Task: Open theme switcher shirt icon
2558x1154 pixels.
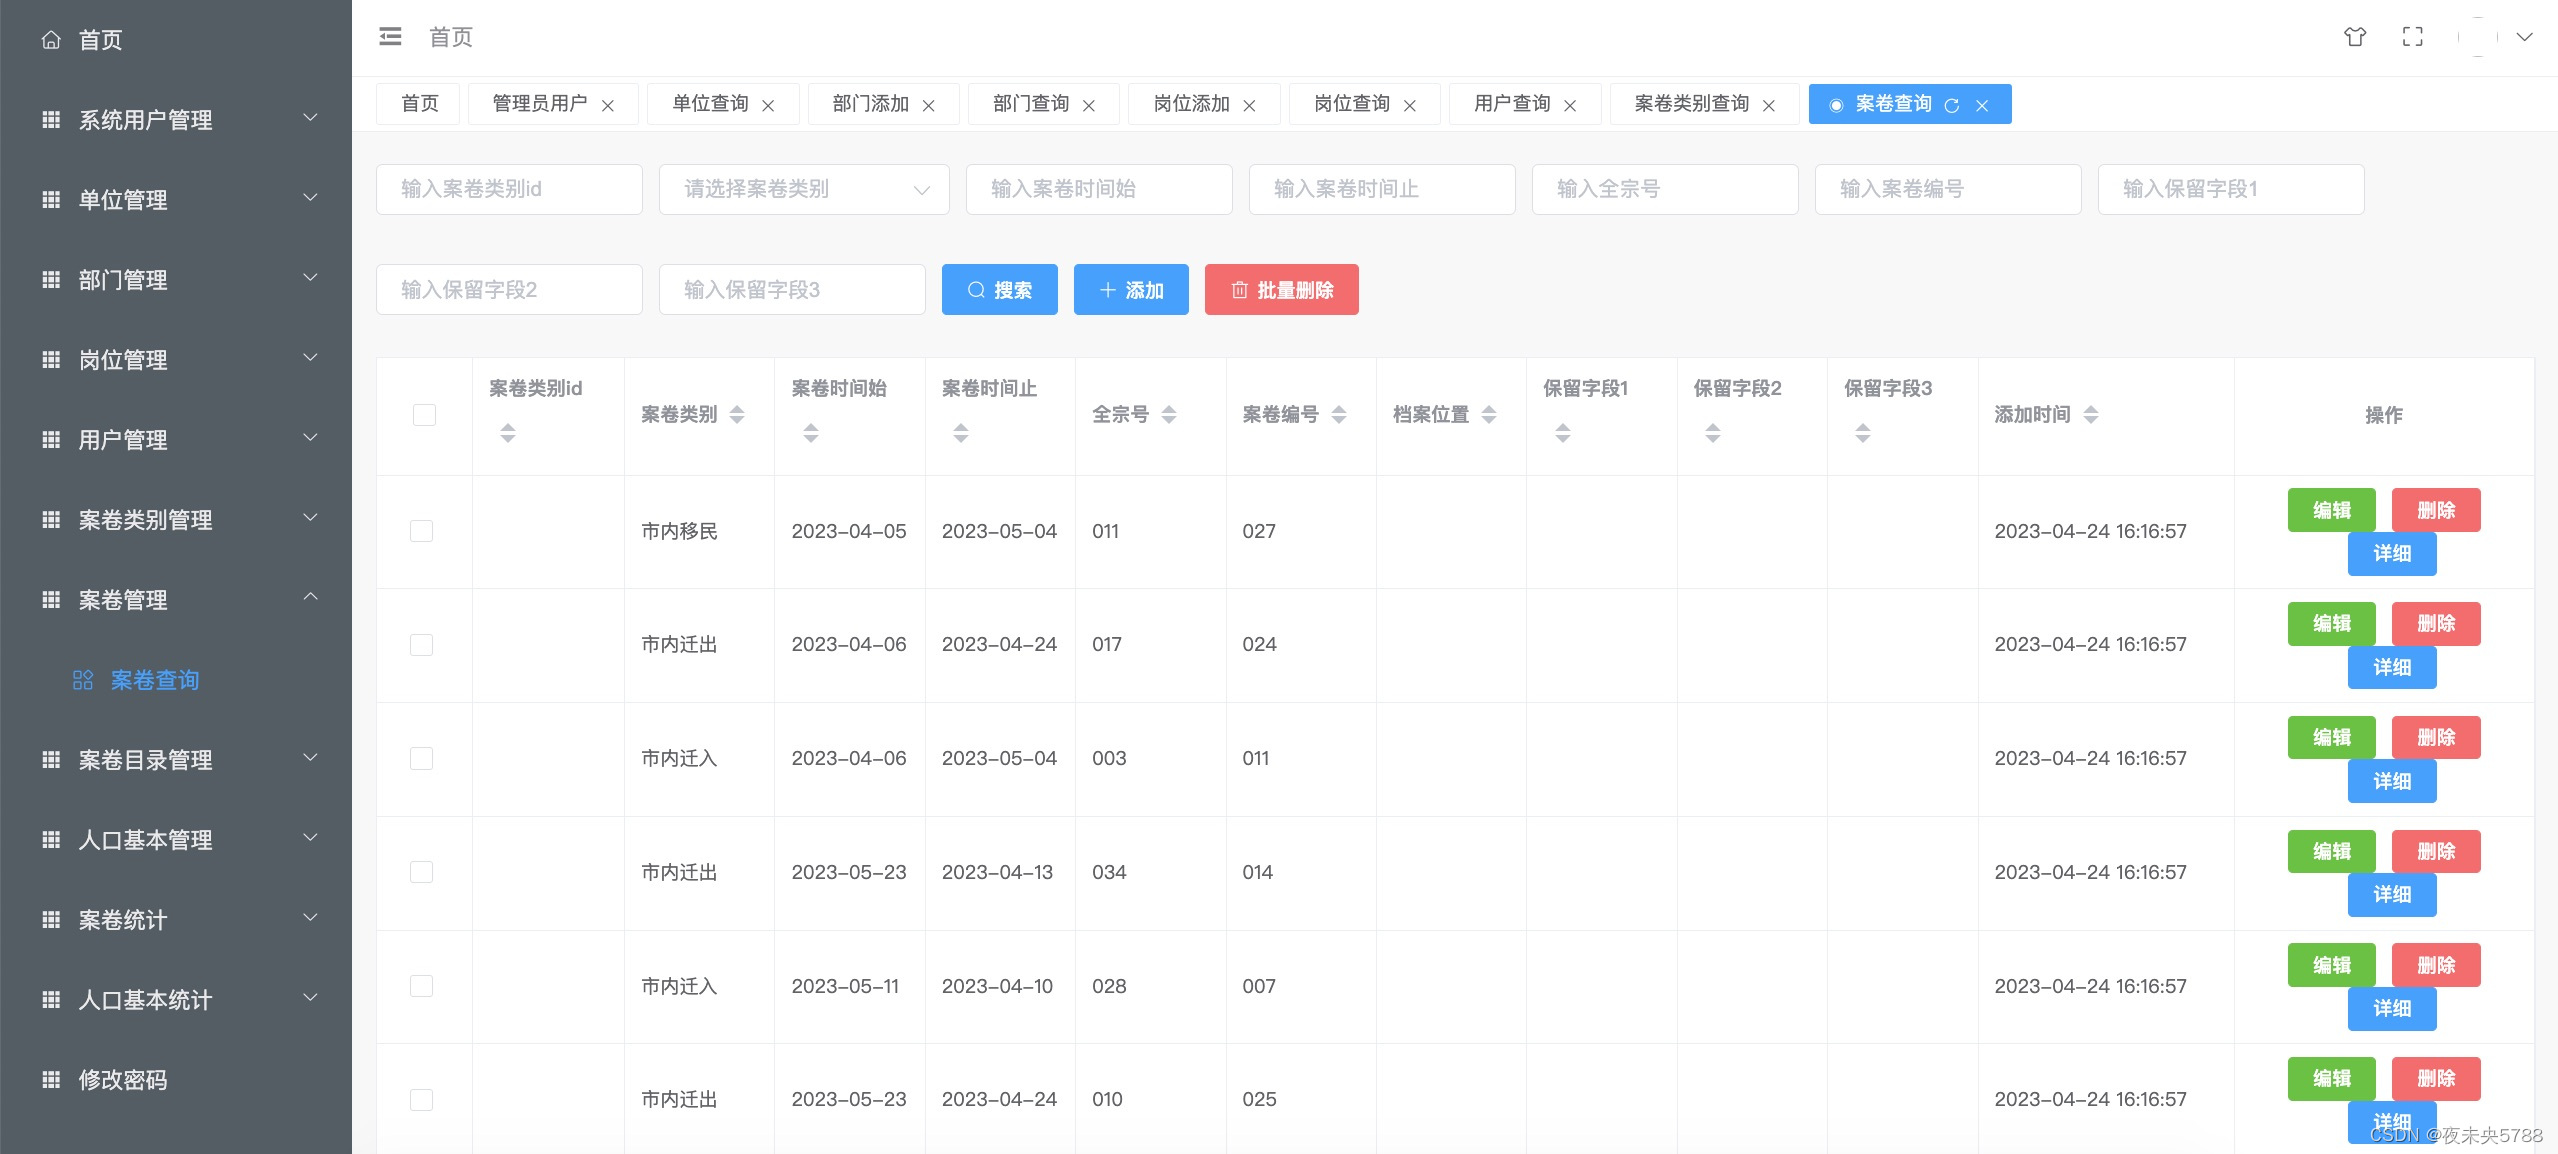Action: click(x=2355, y=37)
